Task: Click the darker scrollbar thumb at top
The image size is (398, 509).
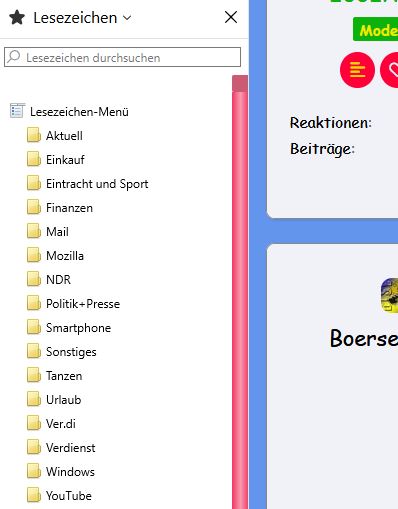Action: coord(240,84)
